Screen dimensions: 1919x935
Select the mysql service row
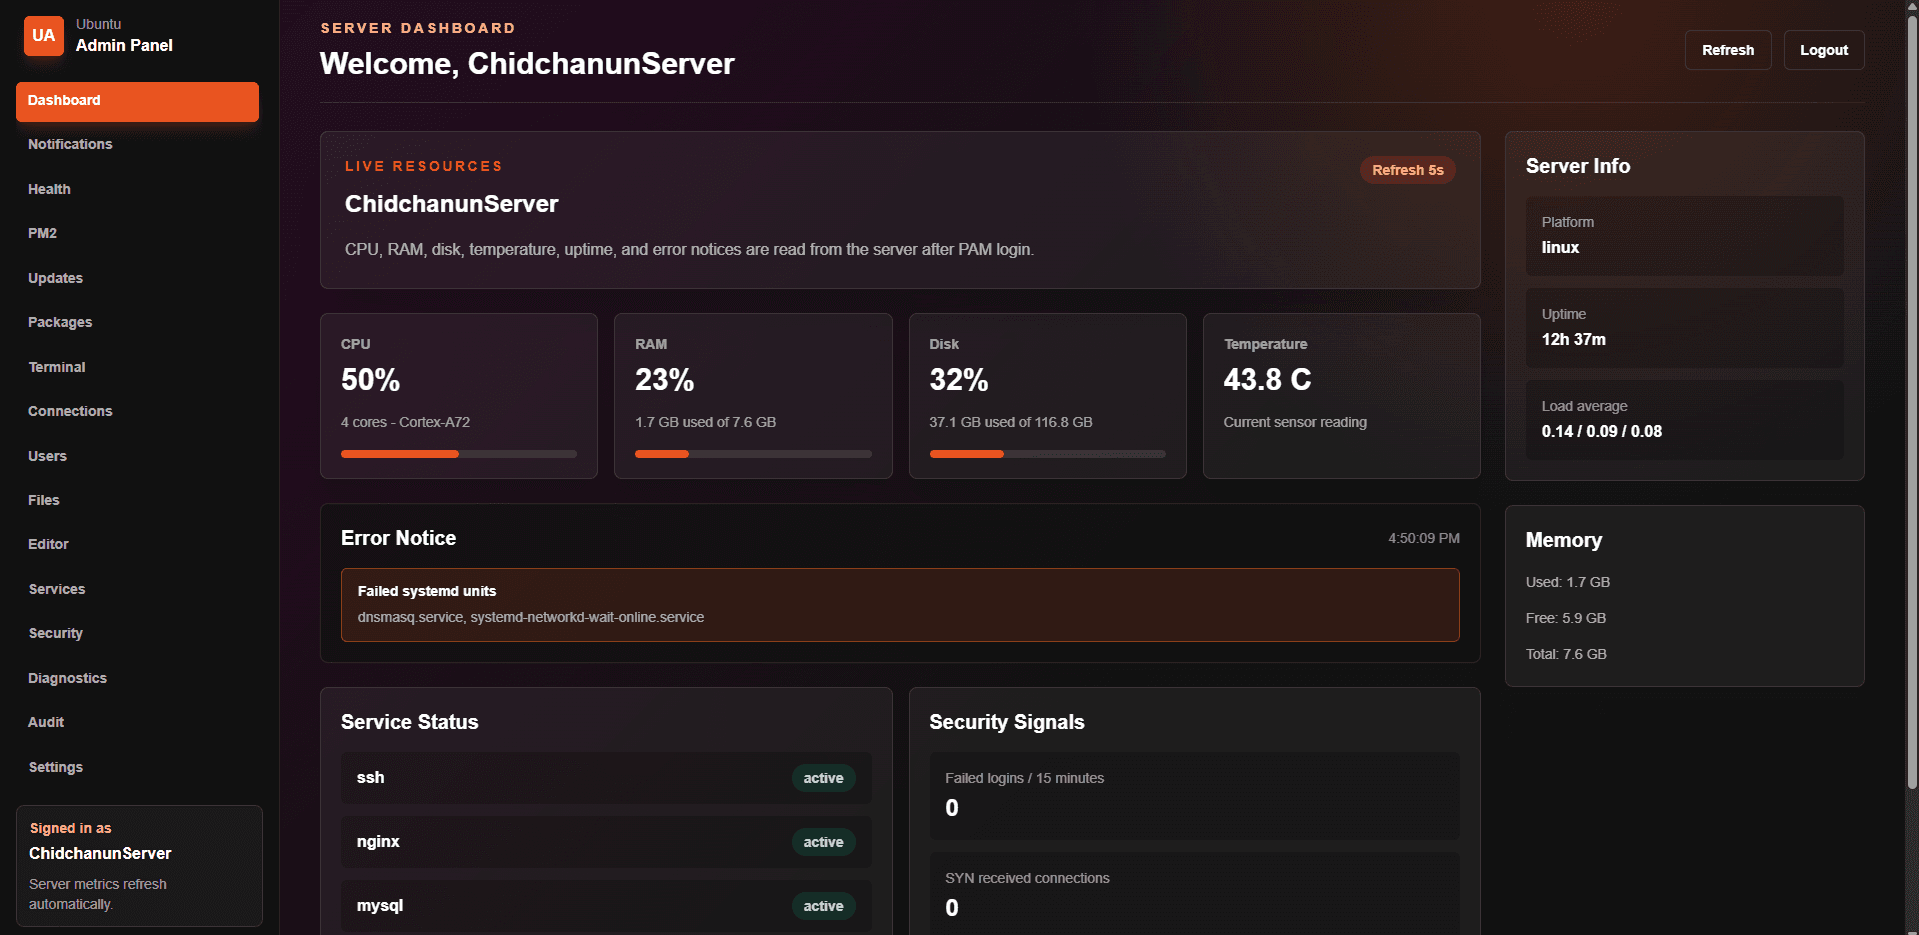click(606, 906)
